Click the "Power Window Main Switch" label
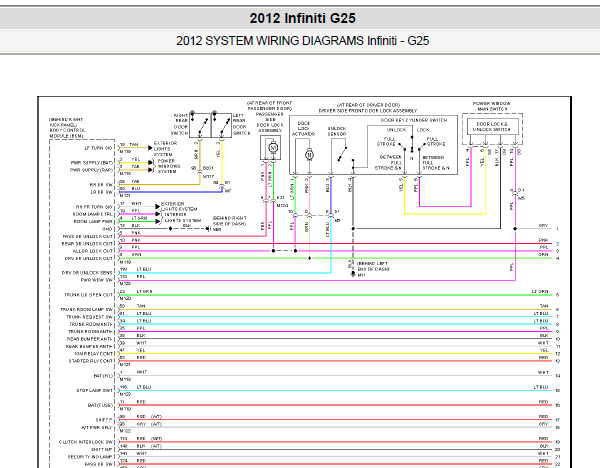This screenshot has height=468, width=600. click(x=492, y=106)
